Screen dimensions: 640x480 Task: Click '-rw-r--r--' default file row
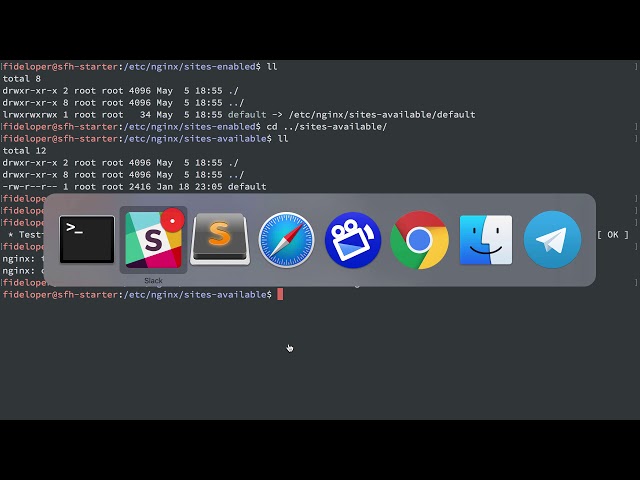[x=134, y=187]
